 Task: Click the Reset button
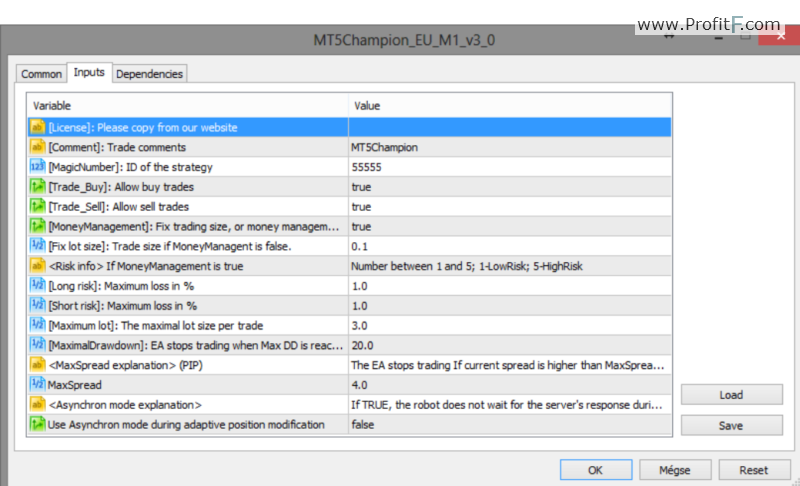[754, 470]
